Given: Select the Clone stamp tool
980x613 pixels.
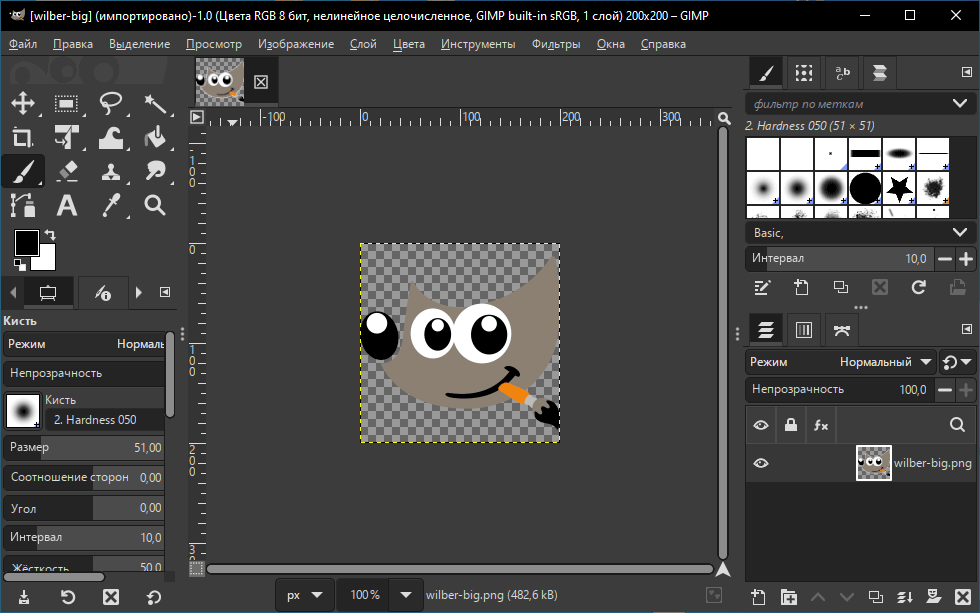Looking at the screenshot, I should (111, 171).
